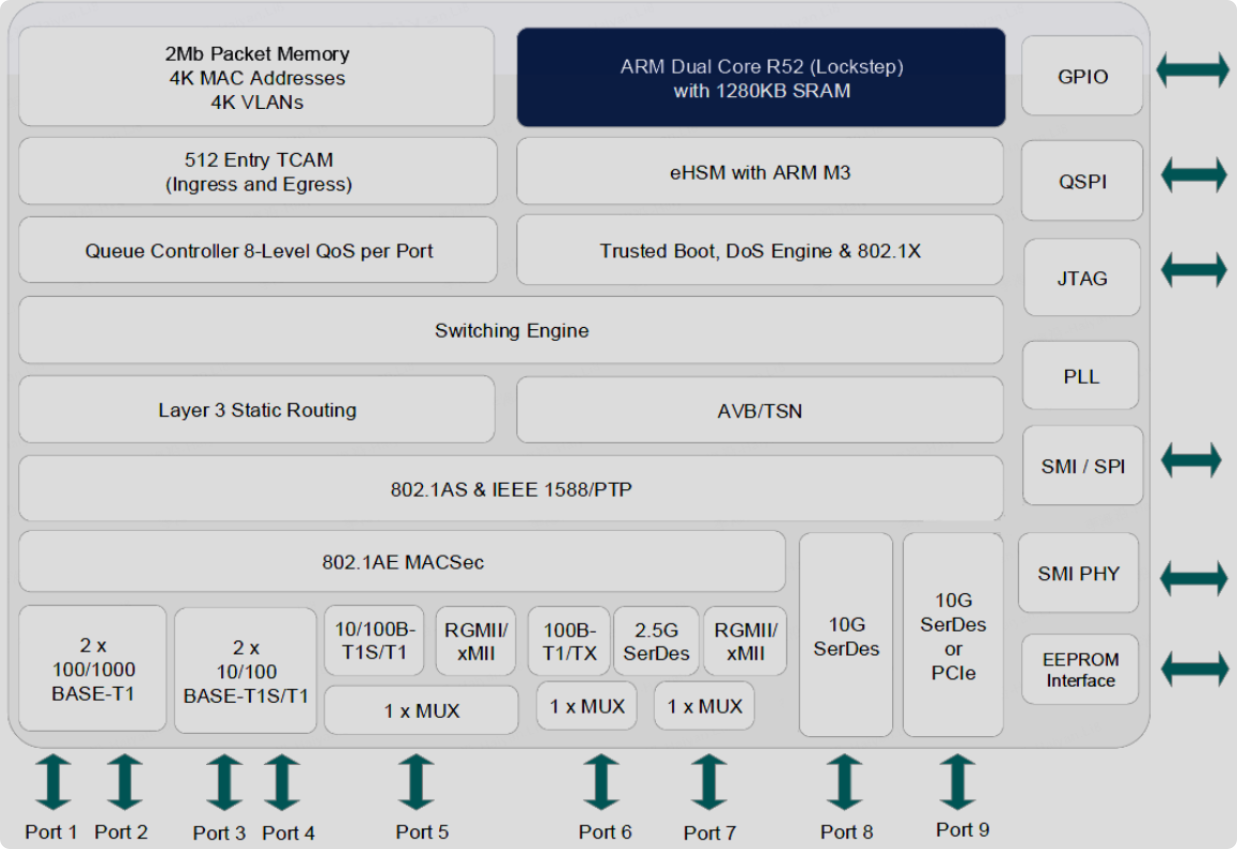
Task: Click the Switching Engine block
Action: (510, 330)
